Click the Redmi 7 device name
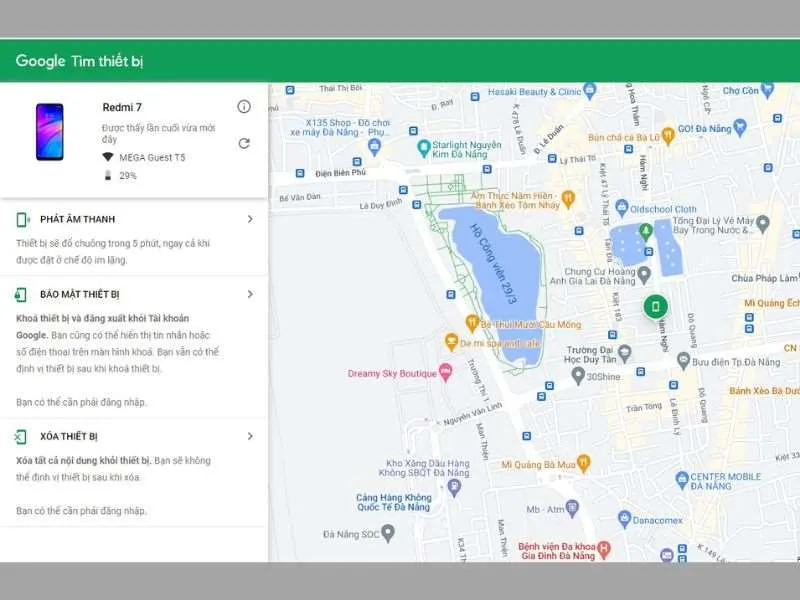This screenshot has width=800, height=600. tap(122, 107)
